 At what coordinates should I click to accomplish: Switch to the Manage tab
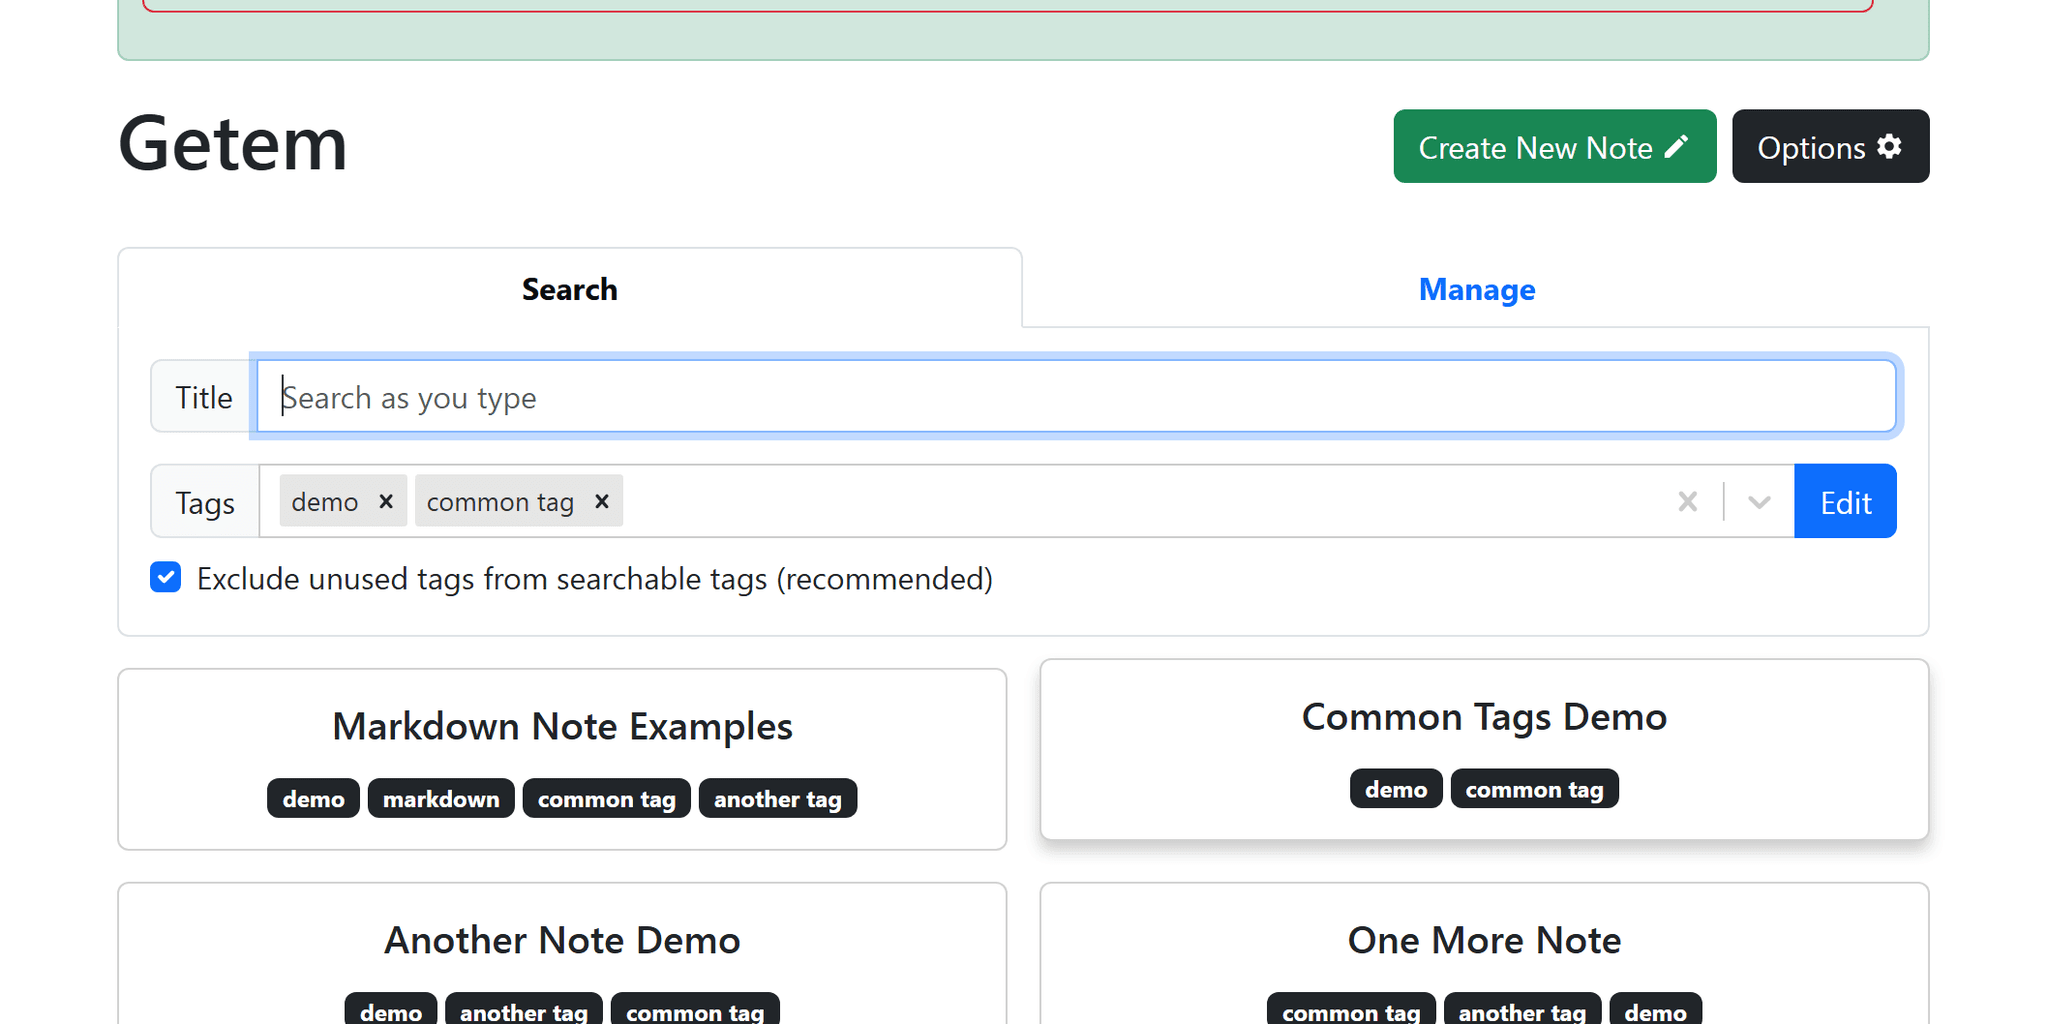point(1476,289)
